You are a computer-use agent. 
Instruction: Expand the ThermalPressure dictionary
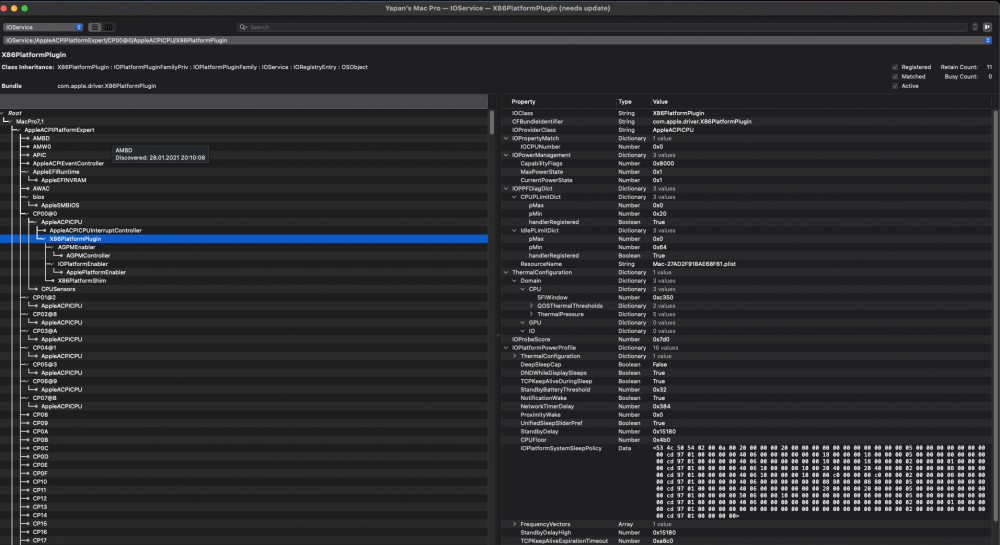pos(531,314)
